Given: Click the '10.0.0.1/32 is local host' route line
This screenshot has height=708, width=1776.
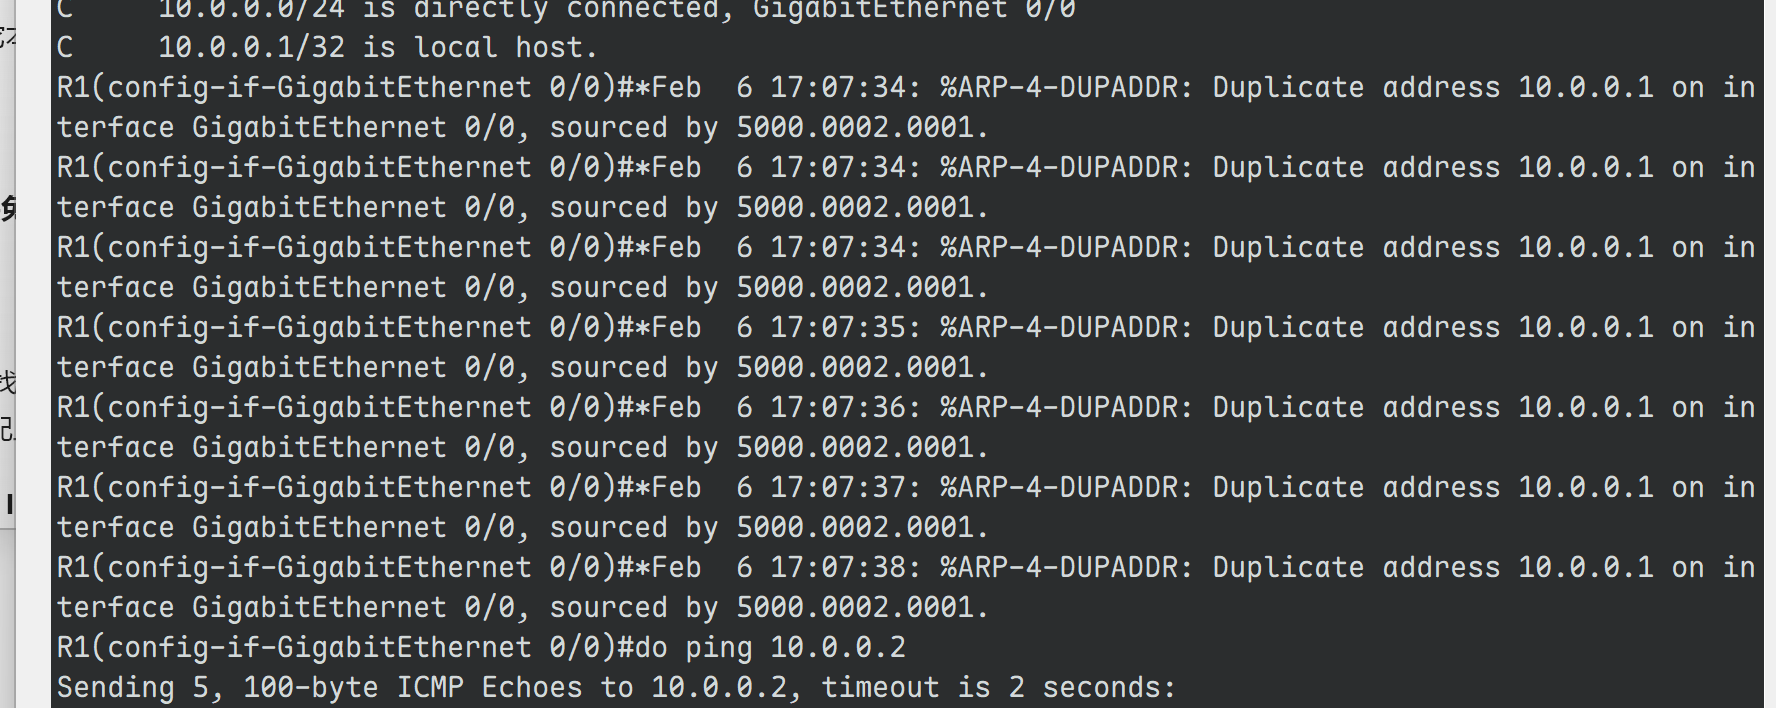Looking at the screenshot, I should (377, 48).
